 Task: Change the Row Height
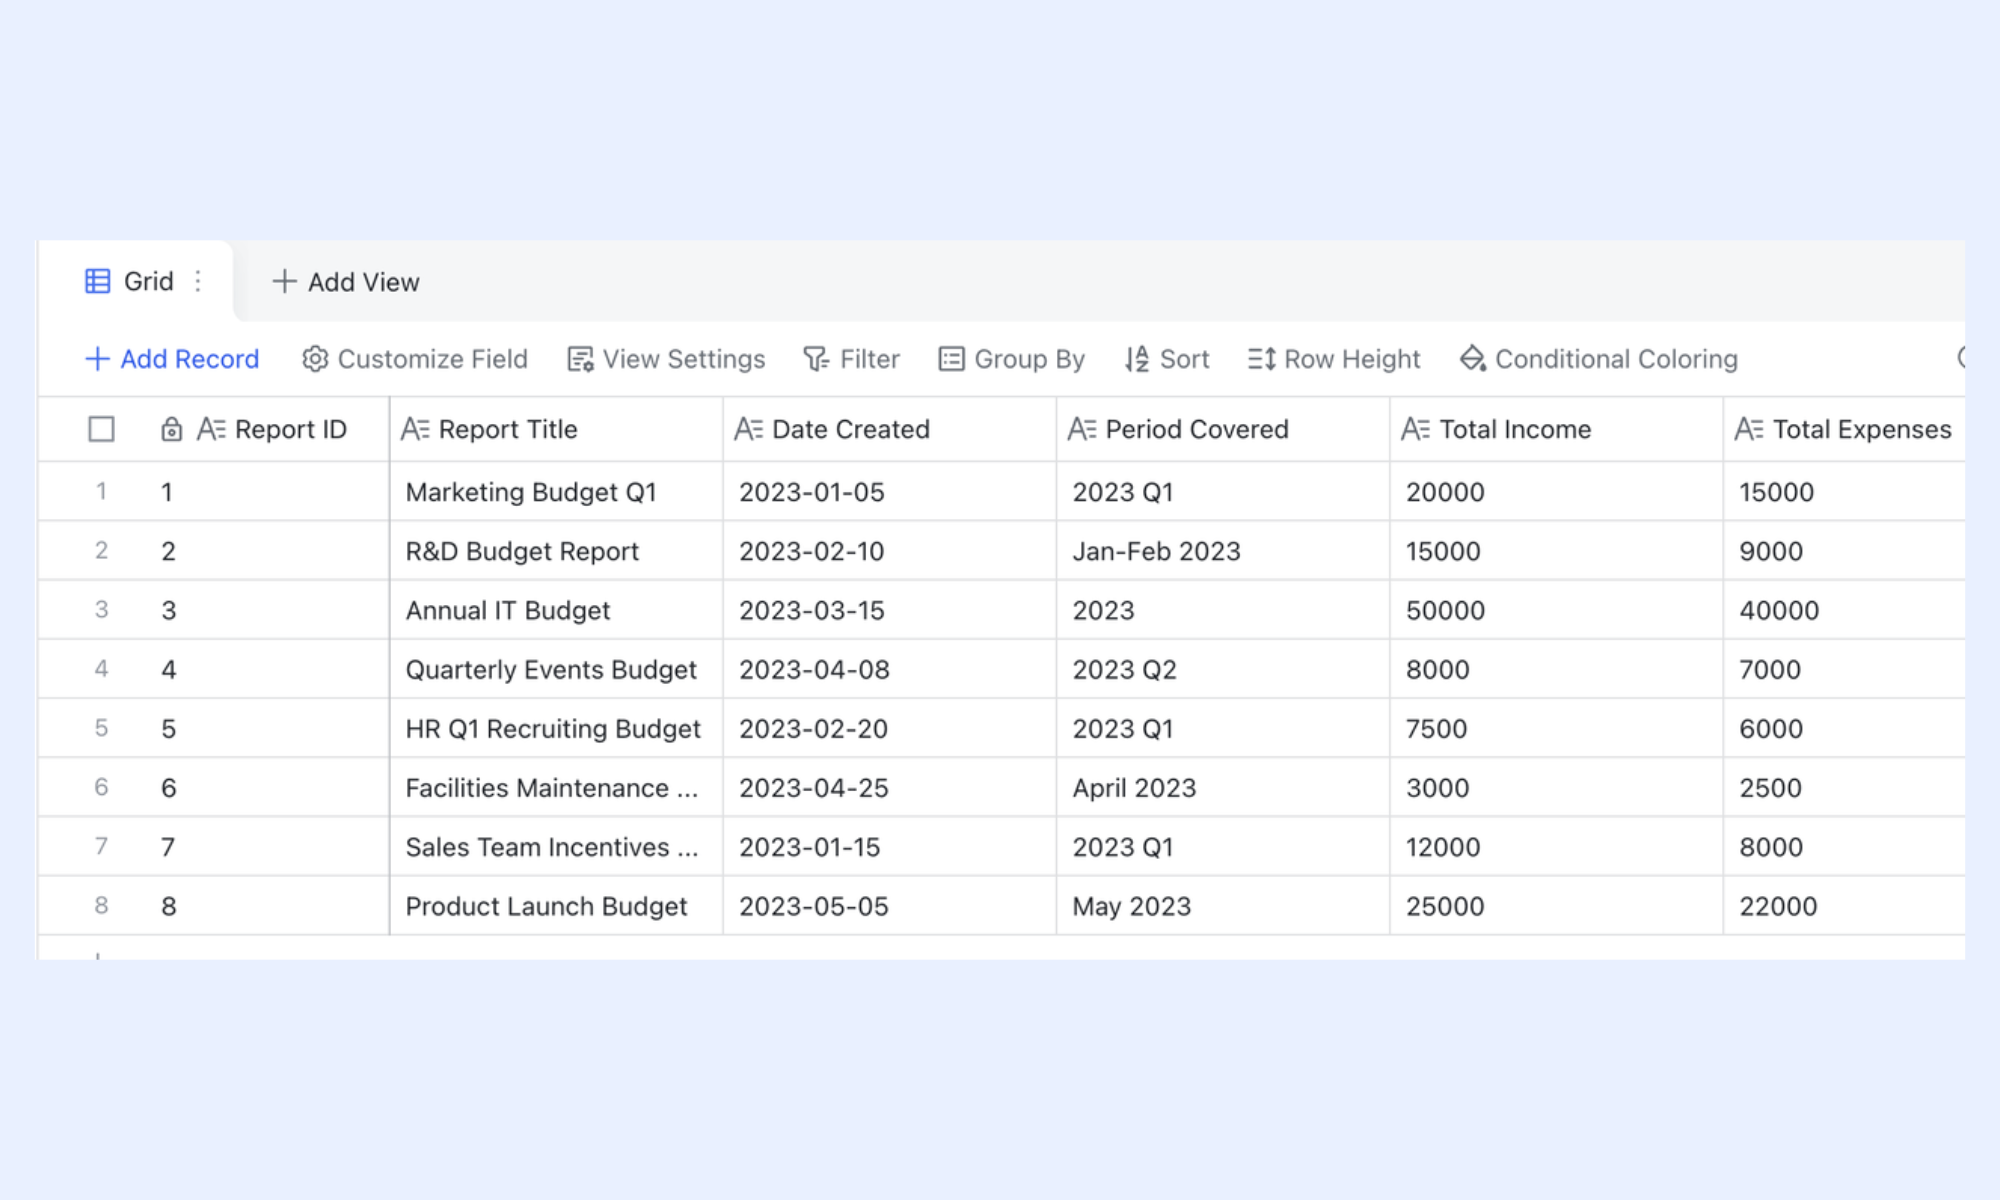pos(1333,359)
